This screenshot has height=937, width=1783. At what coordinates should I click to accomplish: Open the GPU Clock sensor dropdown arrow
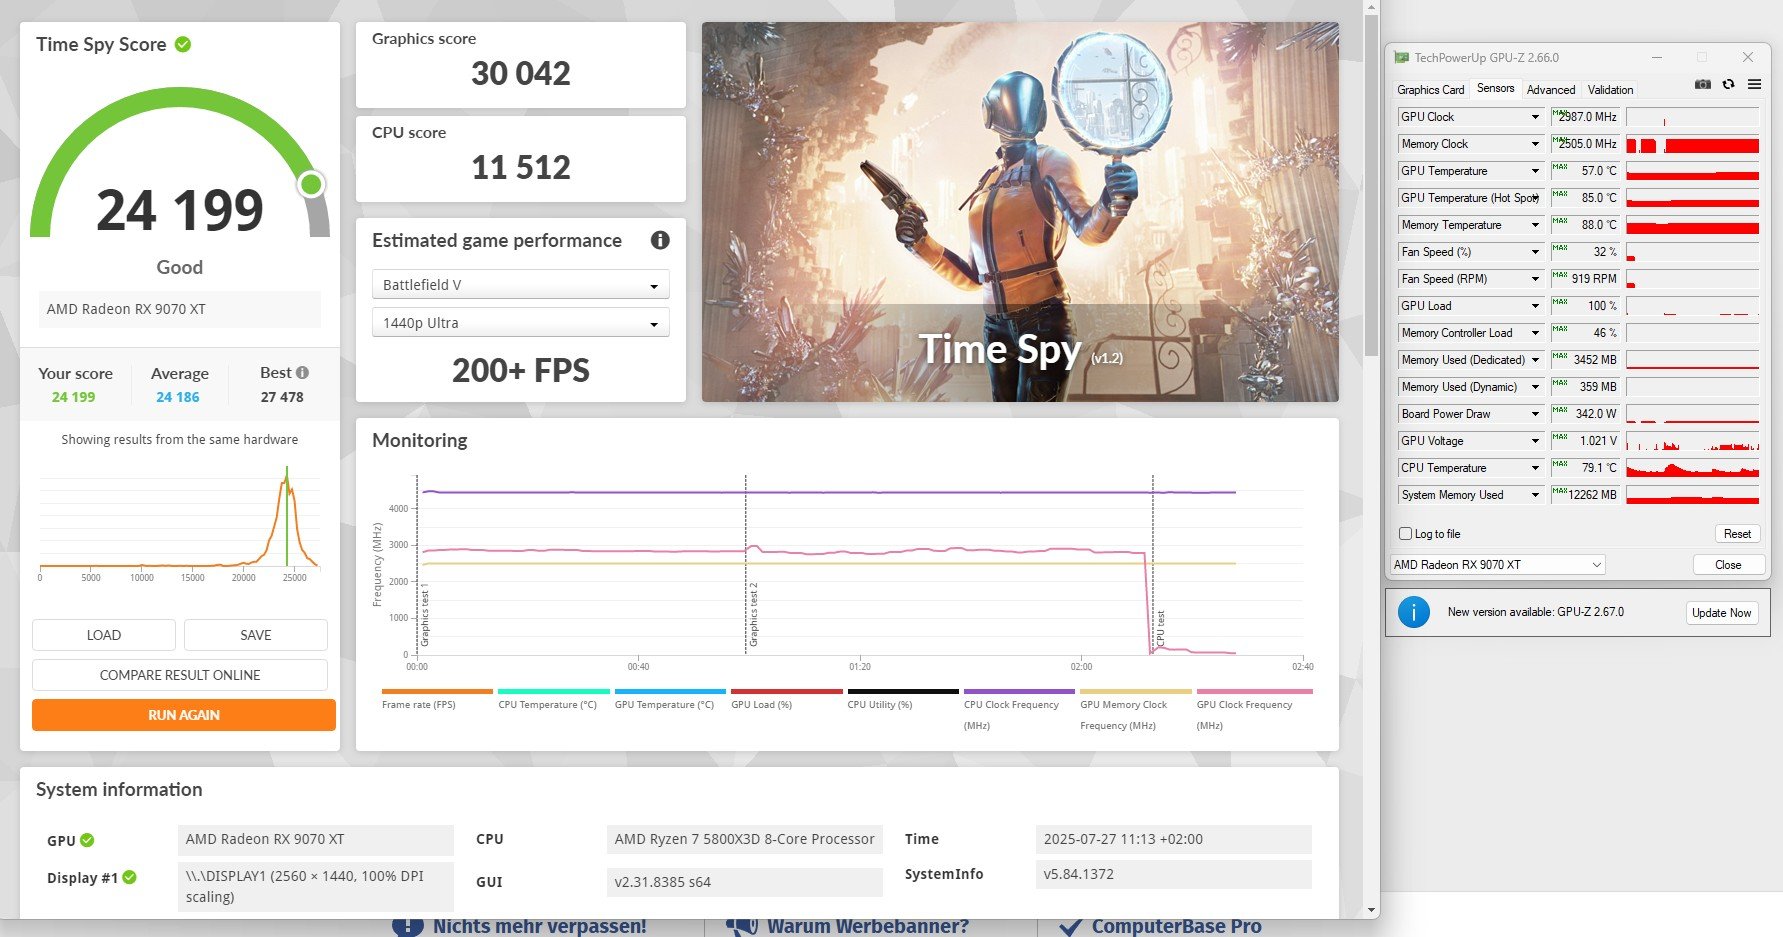point(1535,117)
